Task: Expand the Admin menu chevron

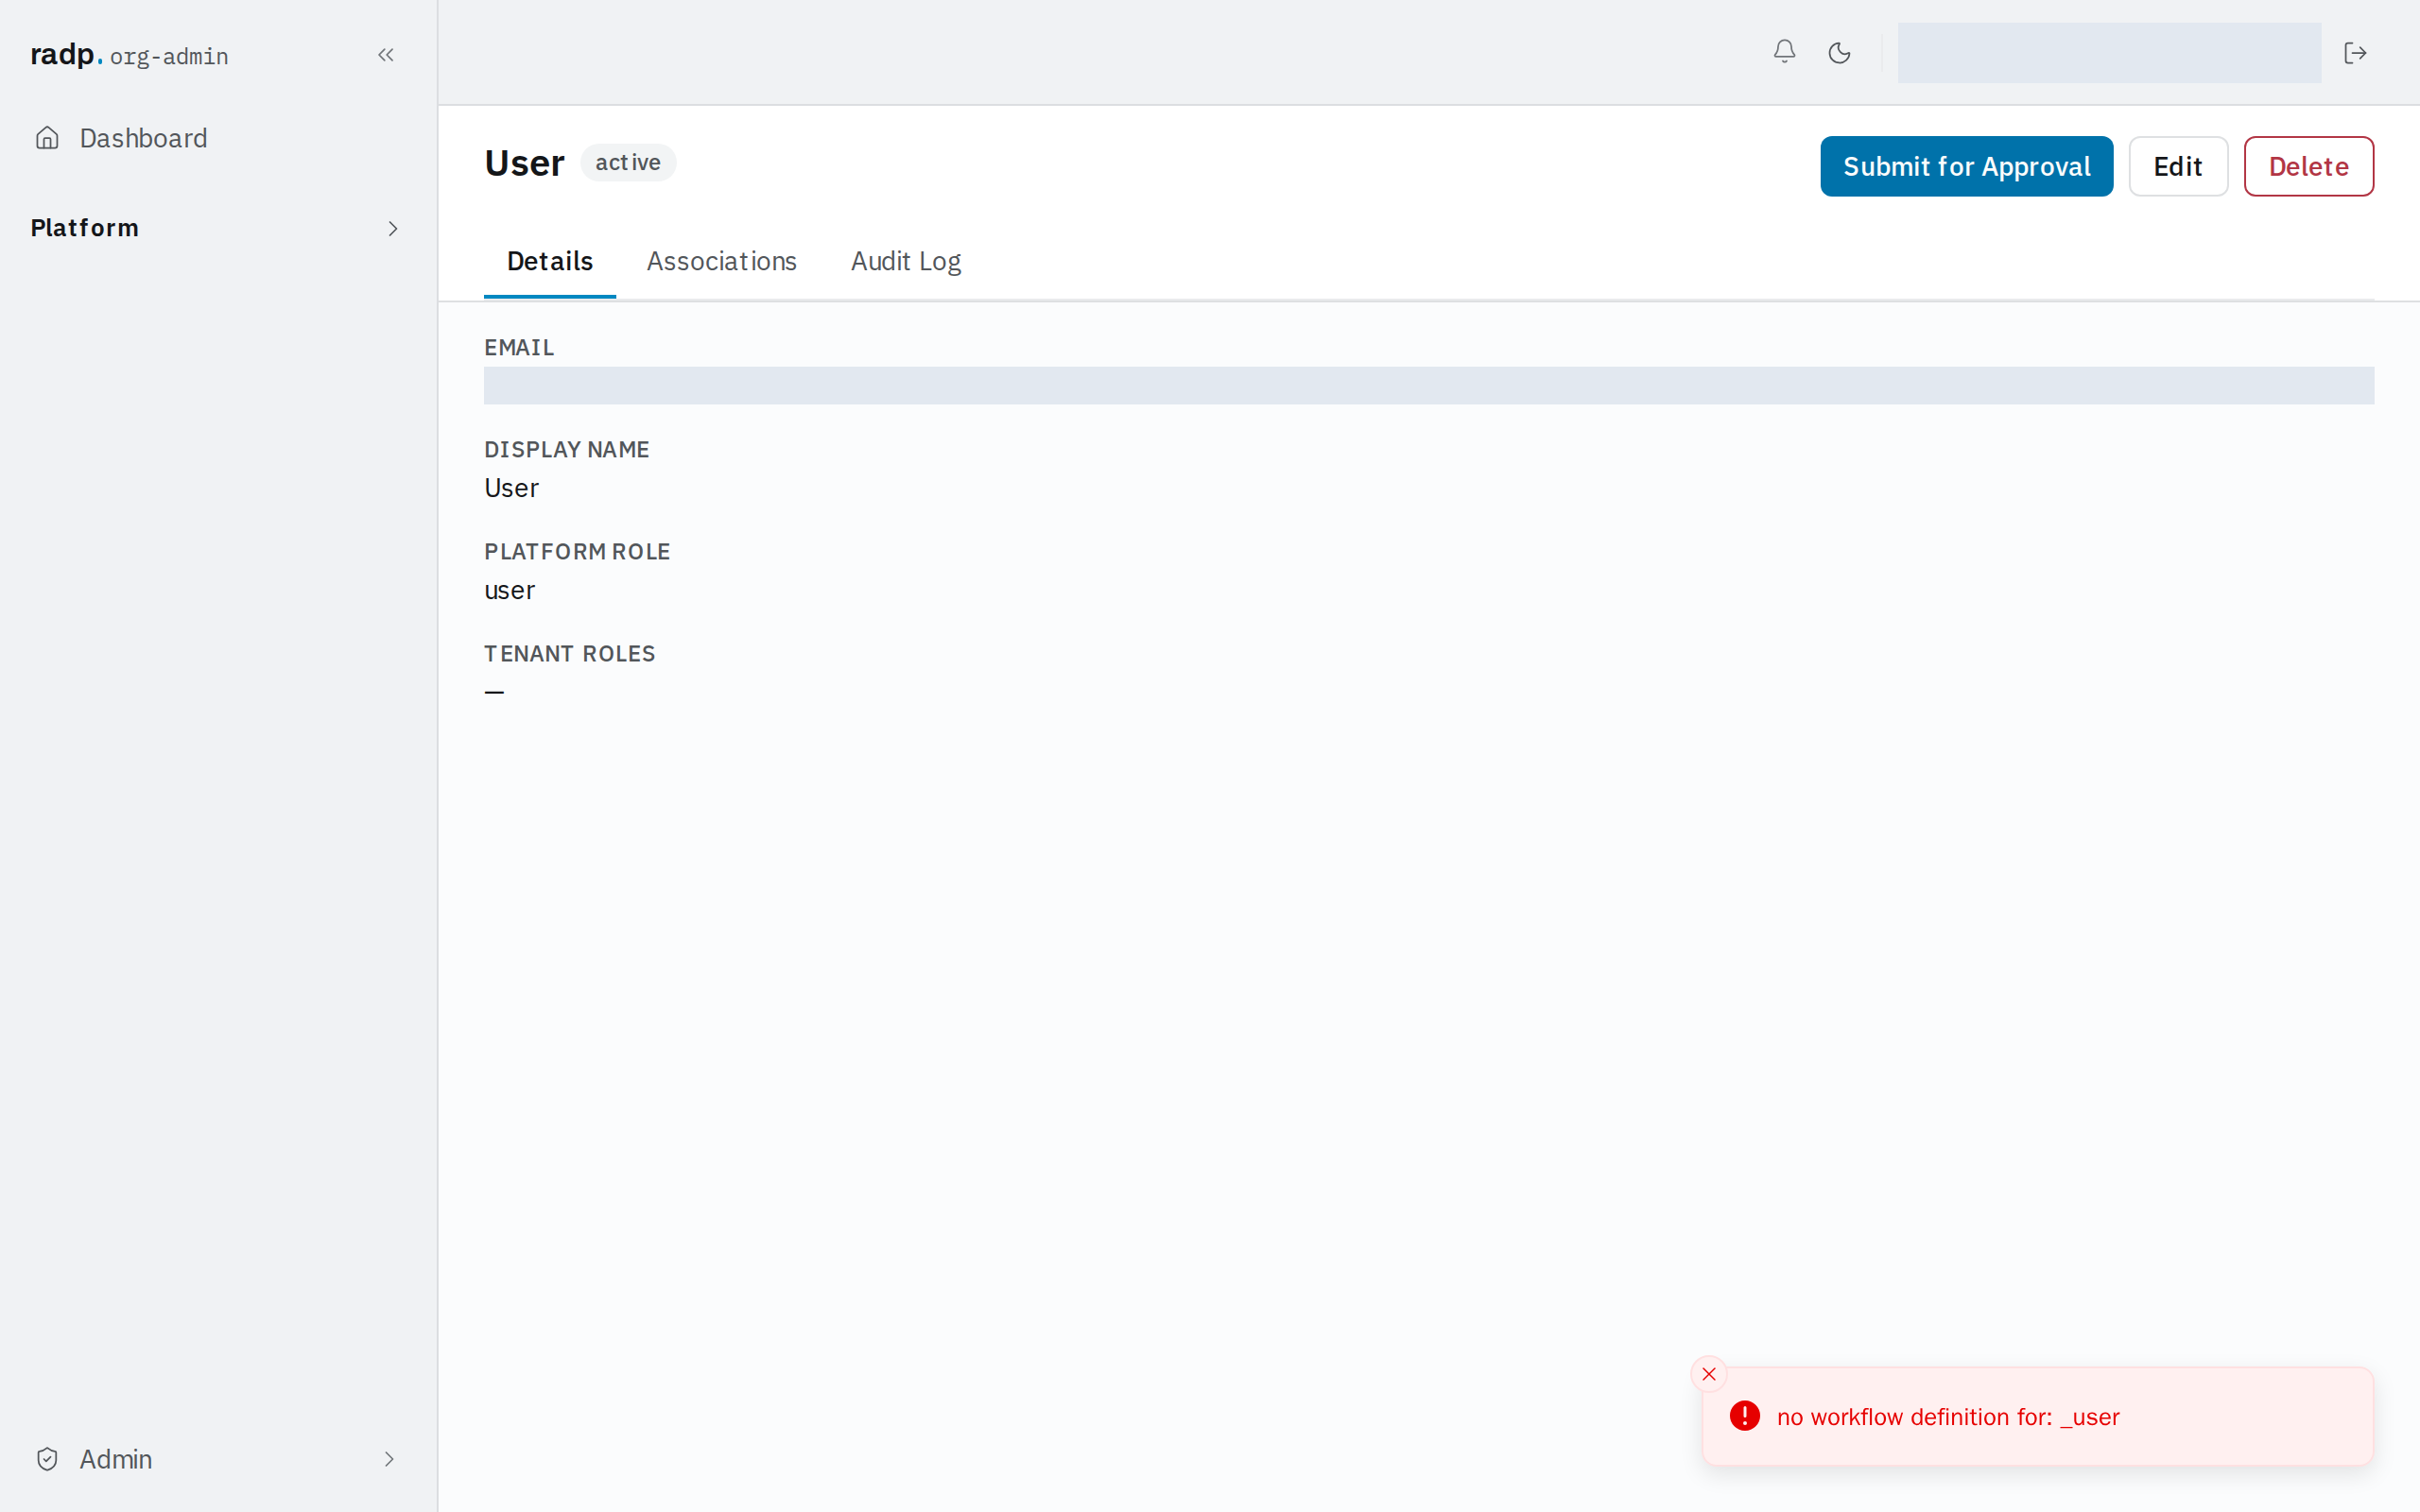Action: click(389, 1459)
